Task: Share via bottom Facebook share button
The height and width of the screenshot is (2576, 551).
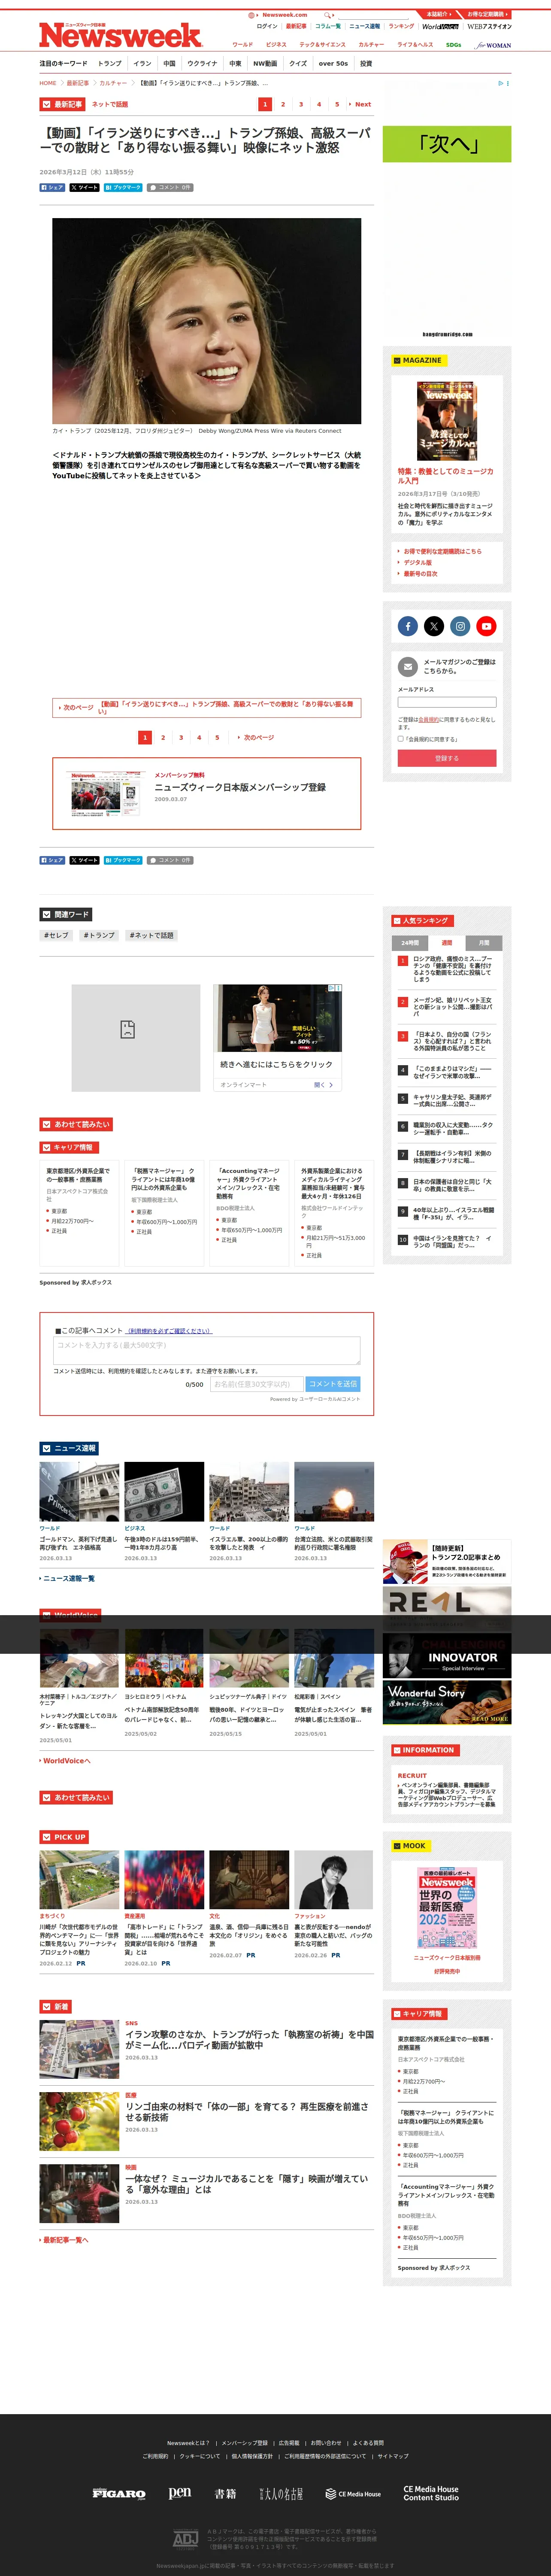Action: (x=52, y=860)
